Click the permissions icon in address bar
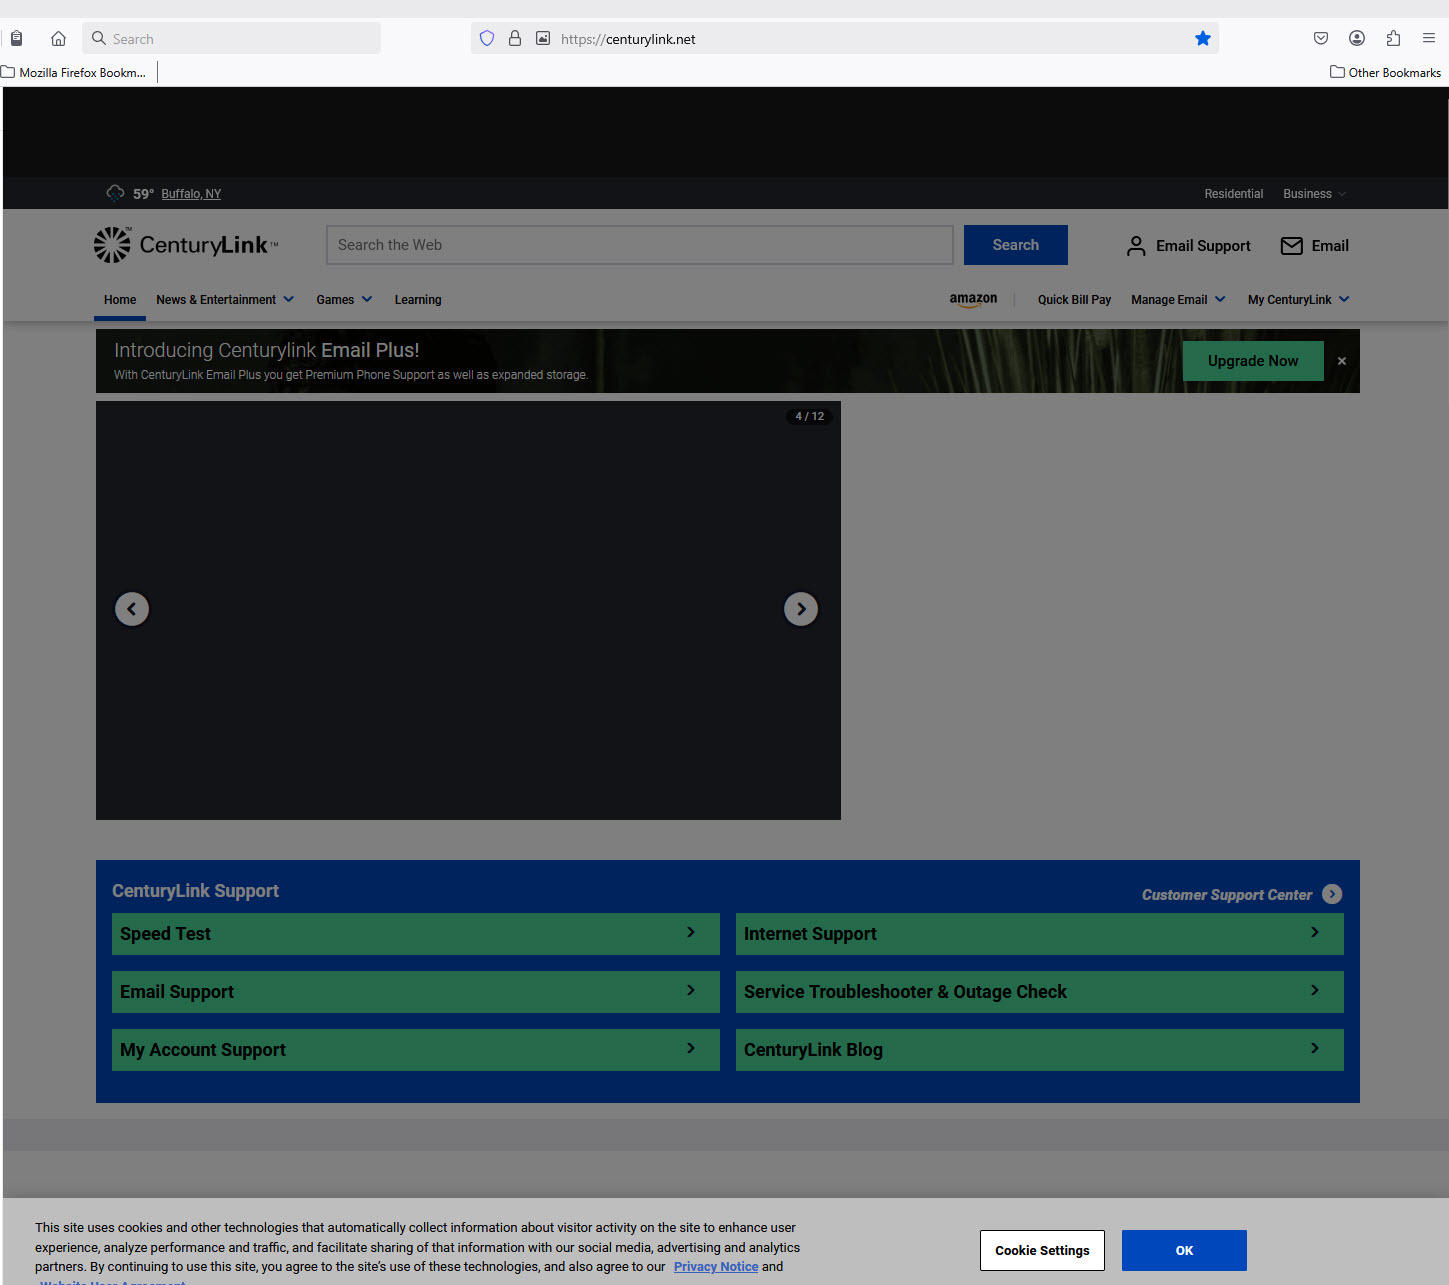The height and width of the screenshot is (1285, 1449). 543,39
